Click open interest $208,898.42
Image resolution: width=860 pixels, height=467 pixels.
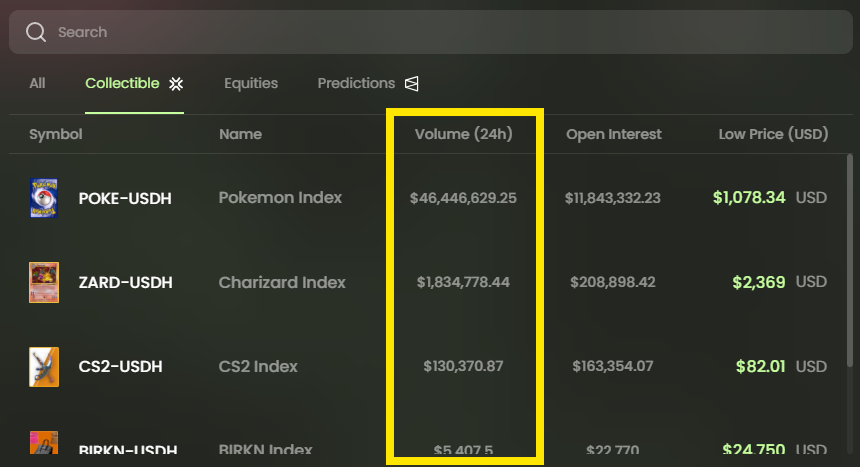[x=613, y=282]
